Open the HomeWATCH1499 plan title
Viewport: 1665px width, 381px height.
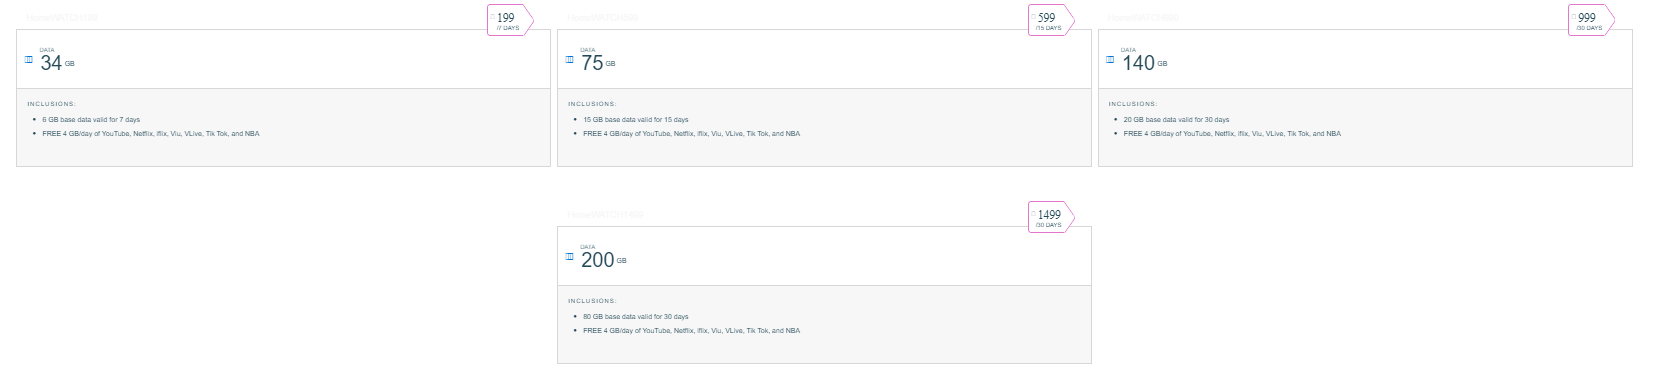[606, 215]
